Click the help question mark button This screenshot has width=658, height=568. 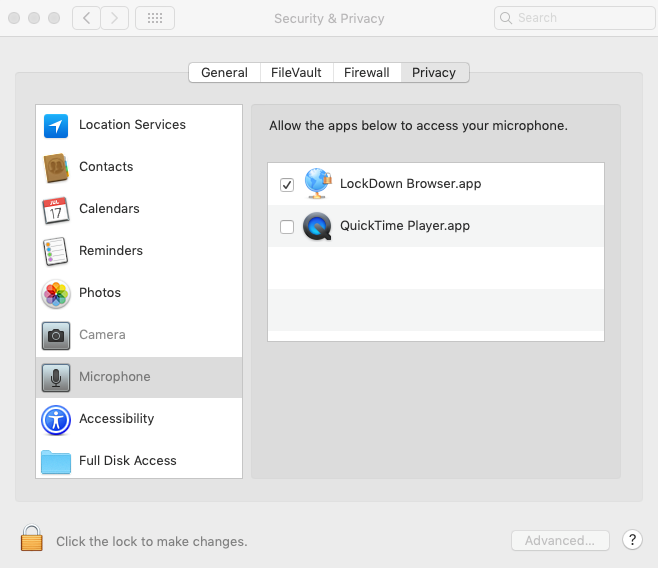(632, 540)
